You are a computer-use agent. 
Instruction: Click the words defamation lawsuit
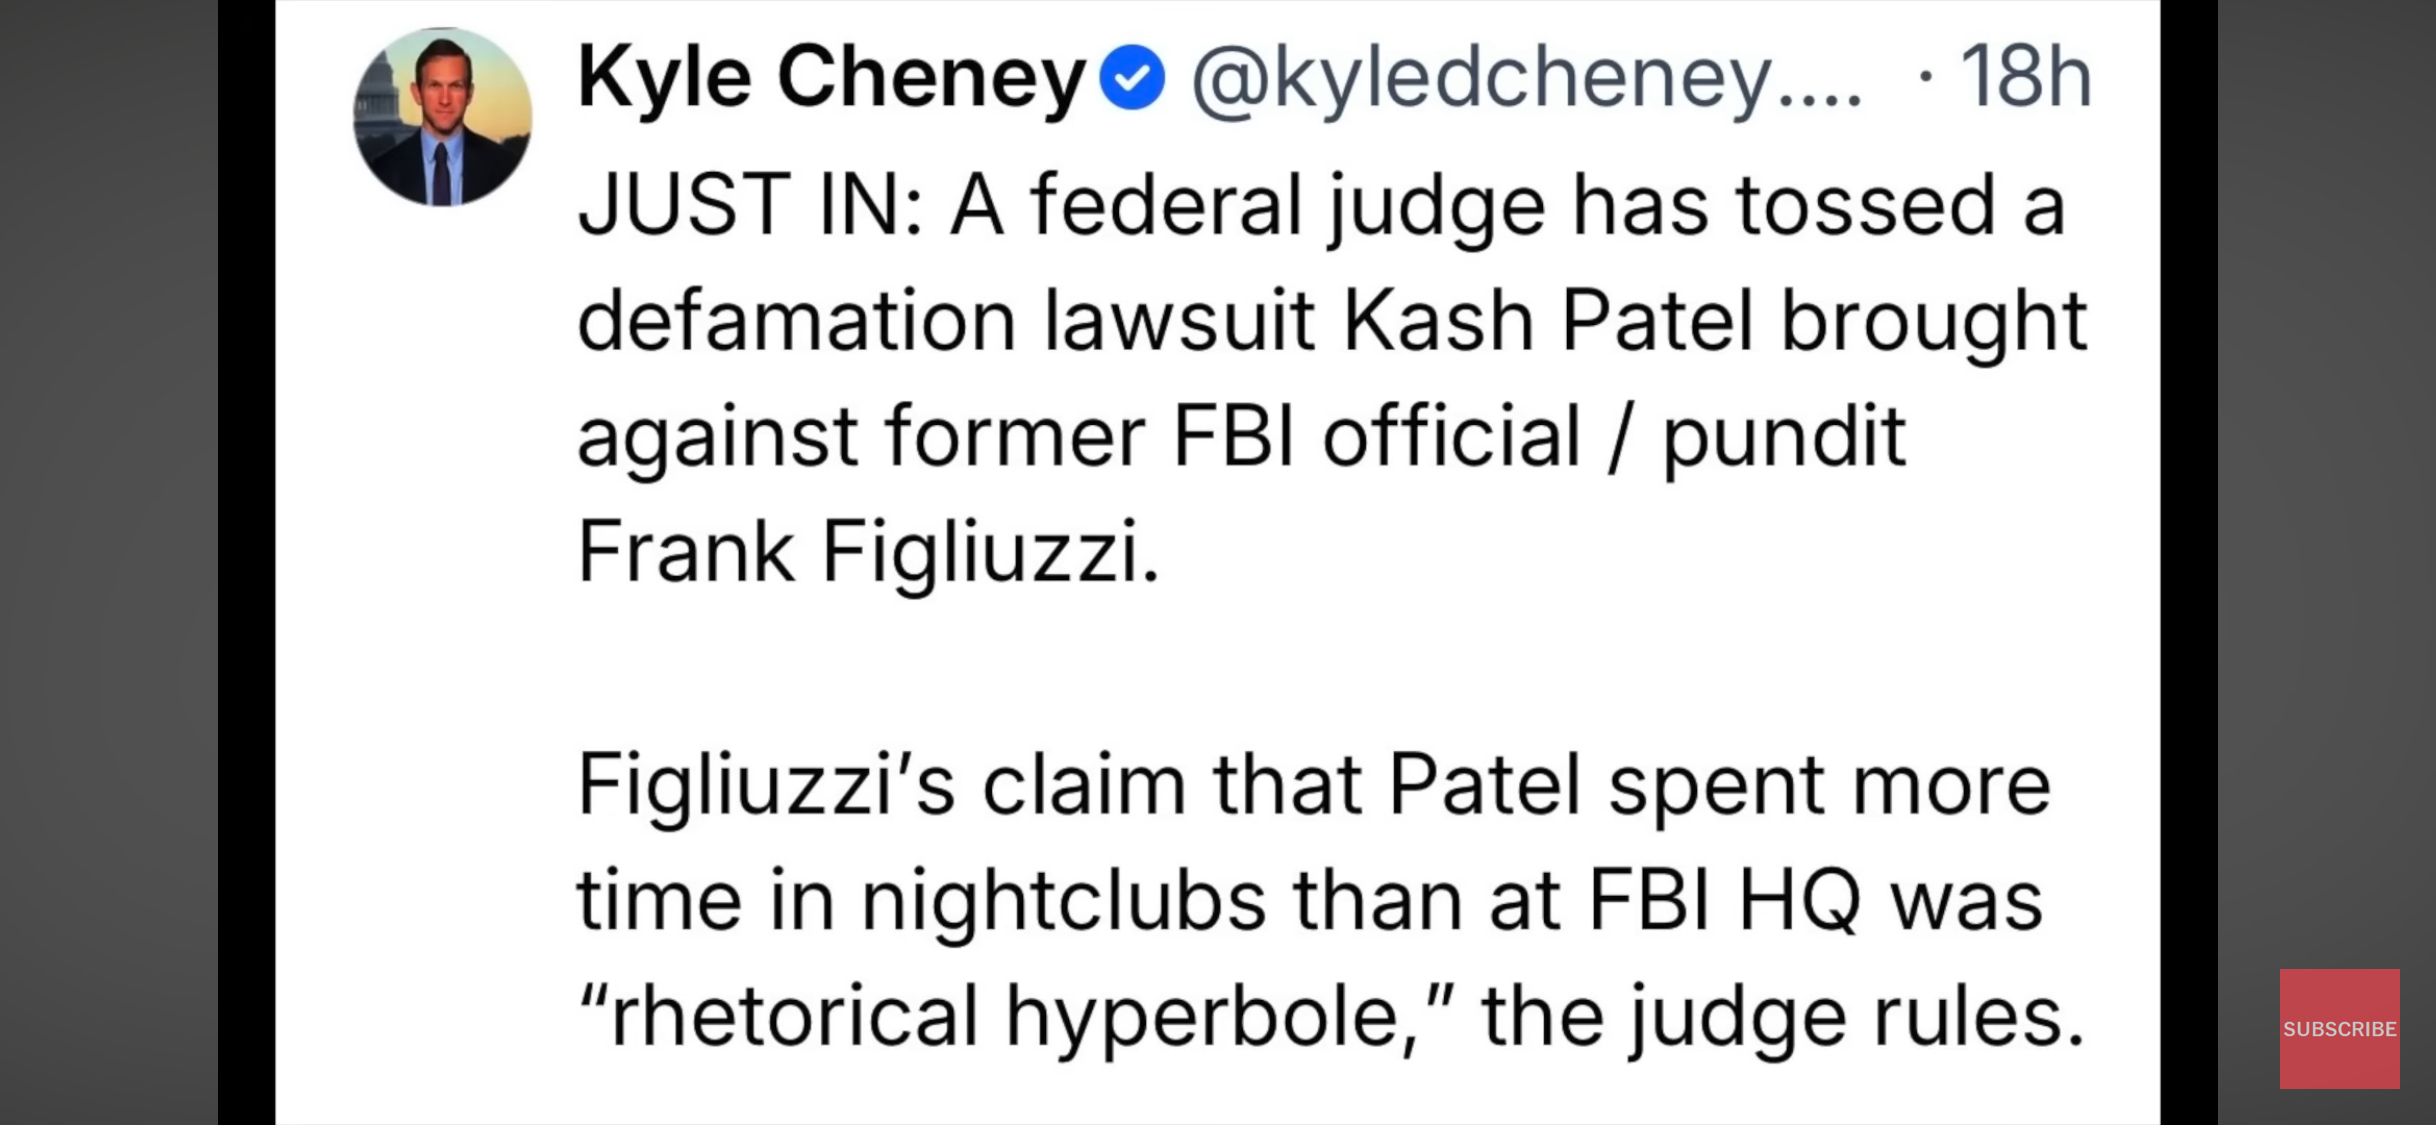pos(945,321)
